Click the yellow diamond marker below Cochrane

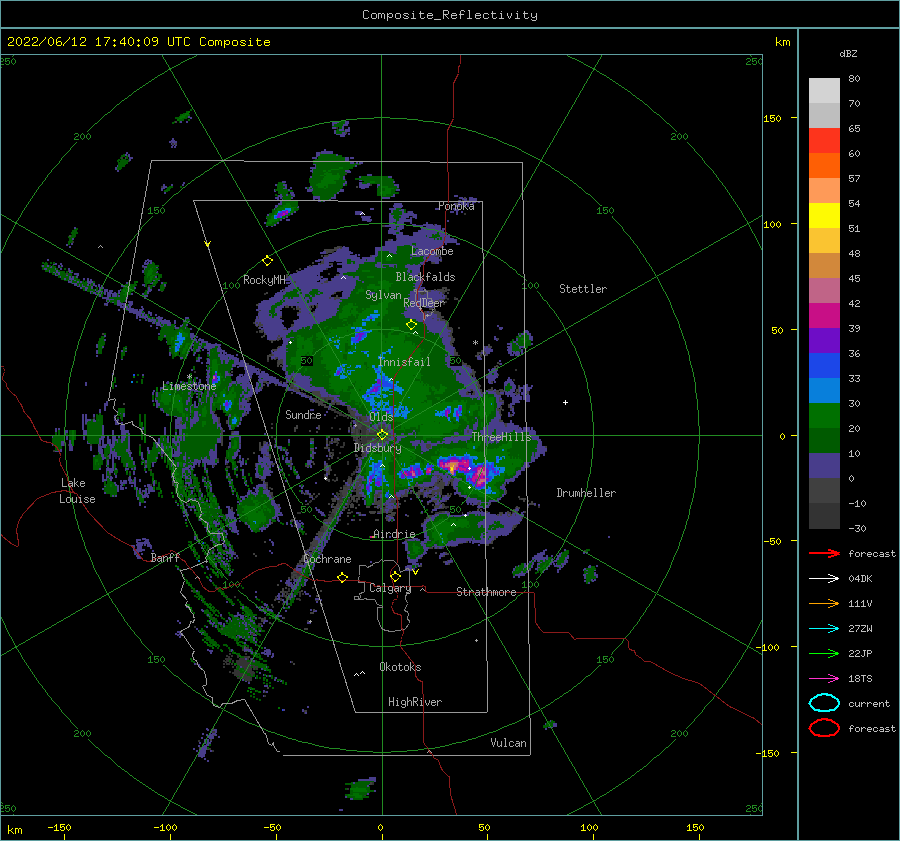(x=343, y=578)
